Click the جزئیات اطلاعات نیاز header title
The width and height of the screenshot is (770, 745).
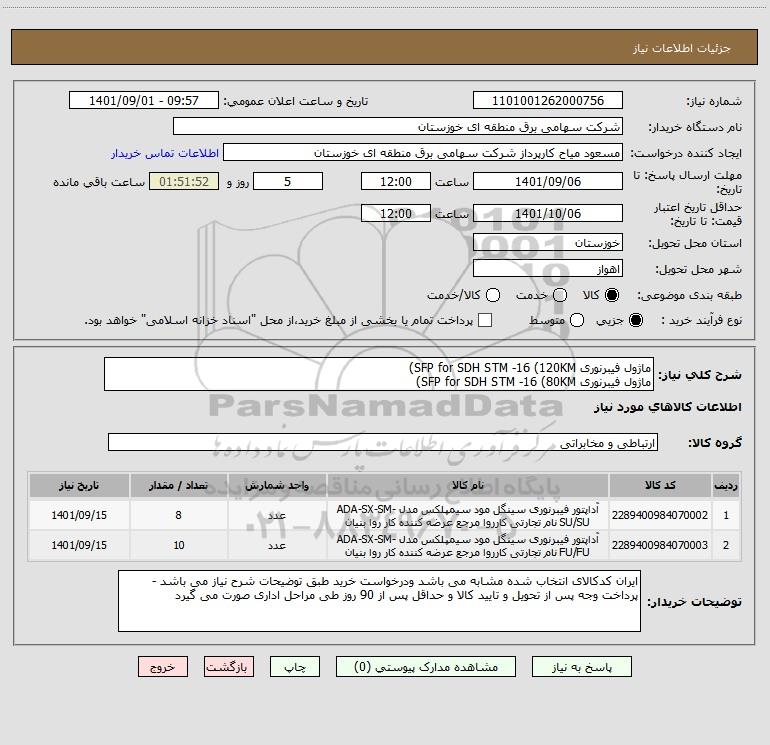click(x=682, y=48)
